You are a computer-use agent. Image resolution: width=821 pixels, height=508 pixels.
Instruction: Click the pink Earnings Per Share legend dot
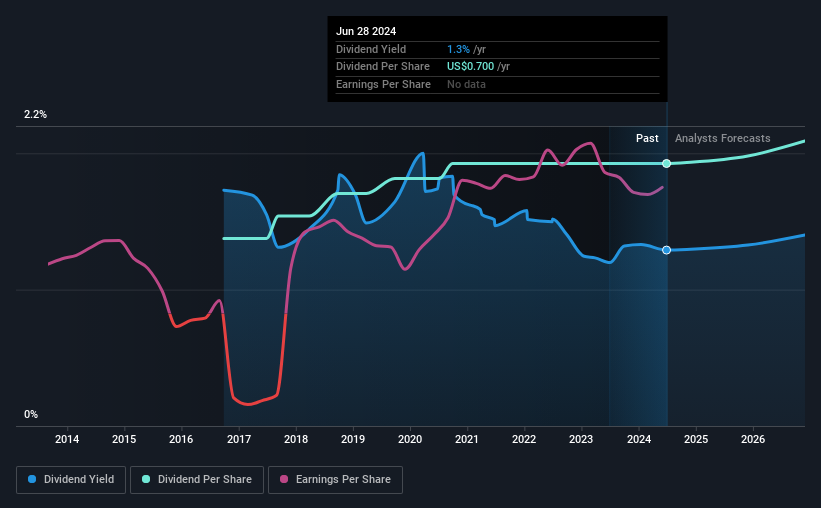pyautogui.click(x=284, y=479)
